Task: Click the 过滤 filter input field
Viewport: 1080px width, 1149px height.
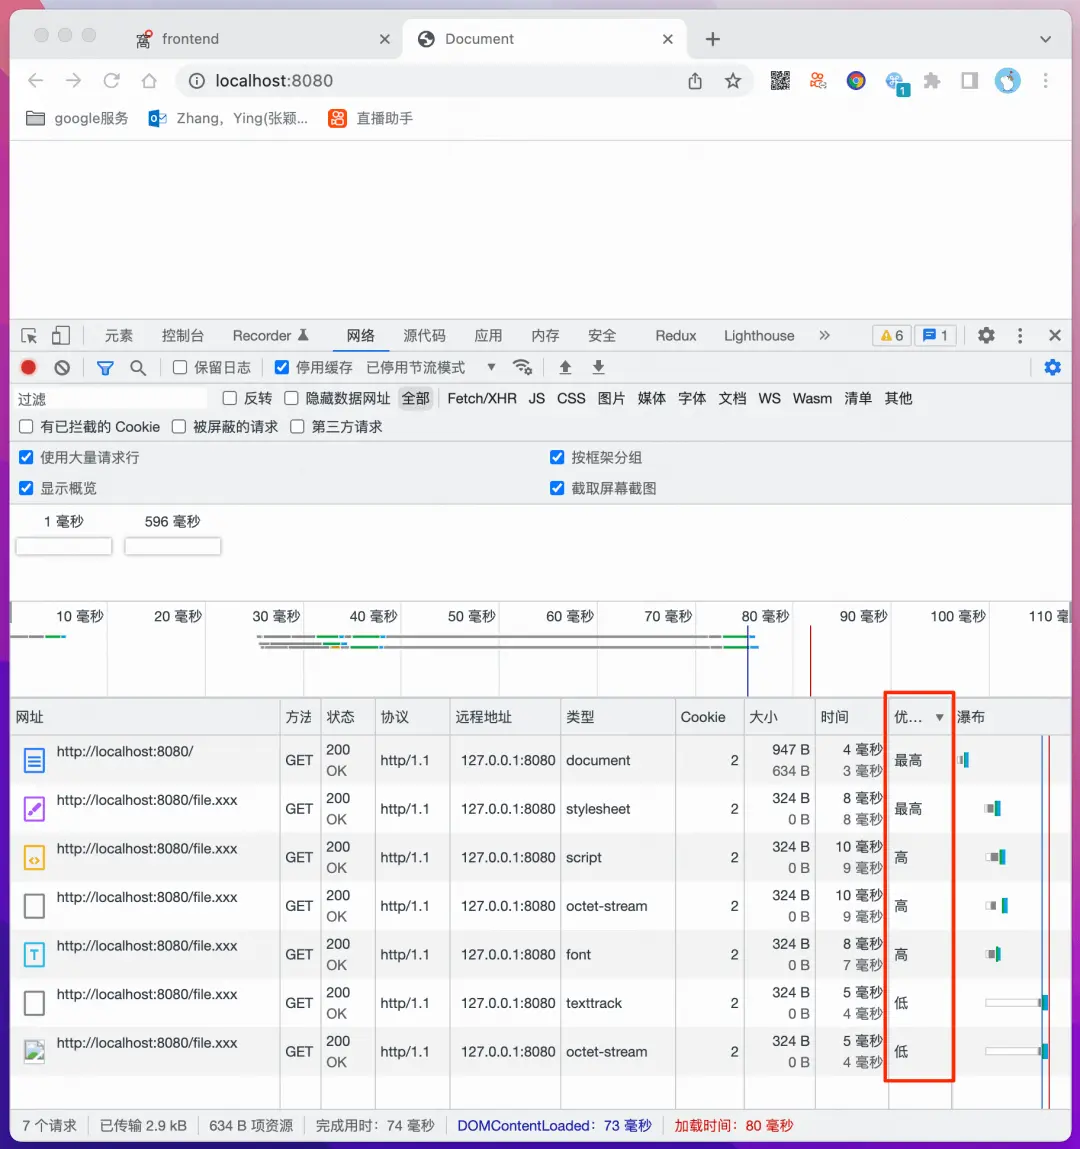Action: [110, 399]
